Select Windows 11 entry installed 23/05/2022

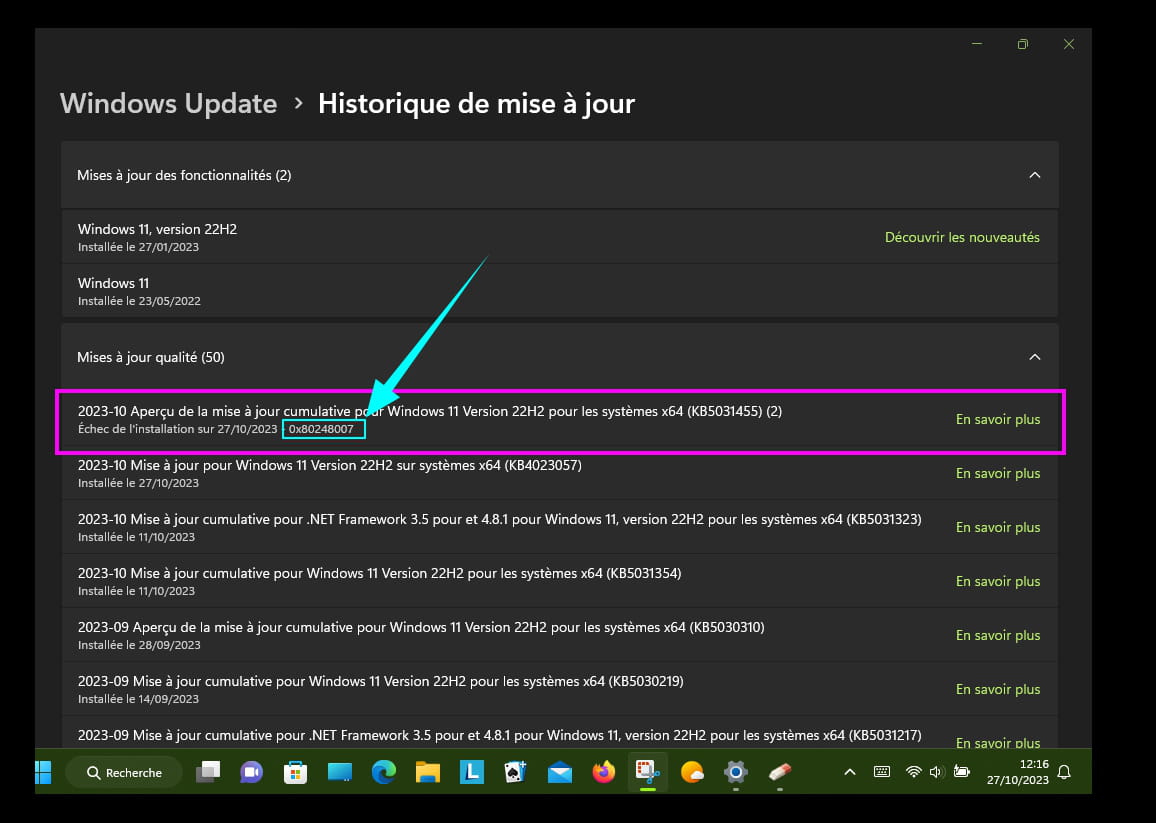click(560, 291)
